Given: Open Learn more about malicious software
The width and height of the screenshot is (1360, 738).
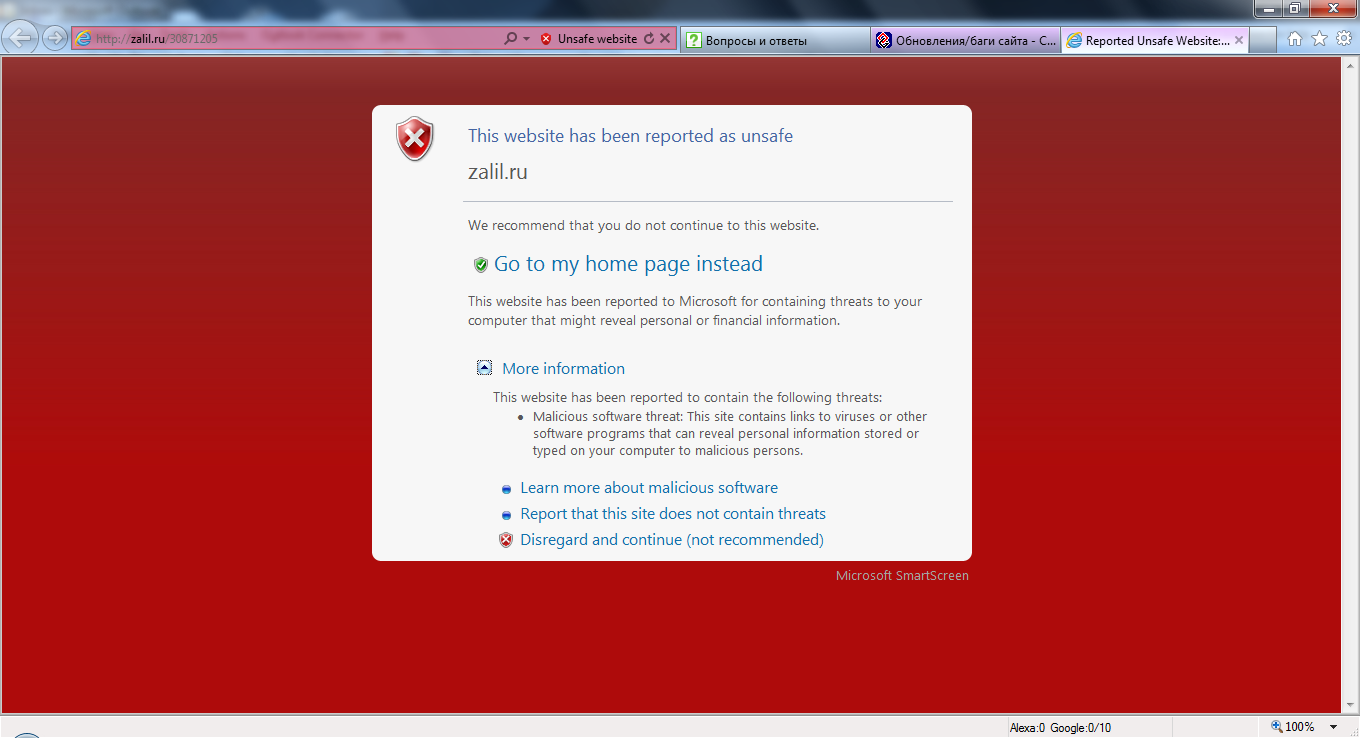Looking at the screenshot, I should point(649,488).
